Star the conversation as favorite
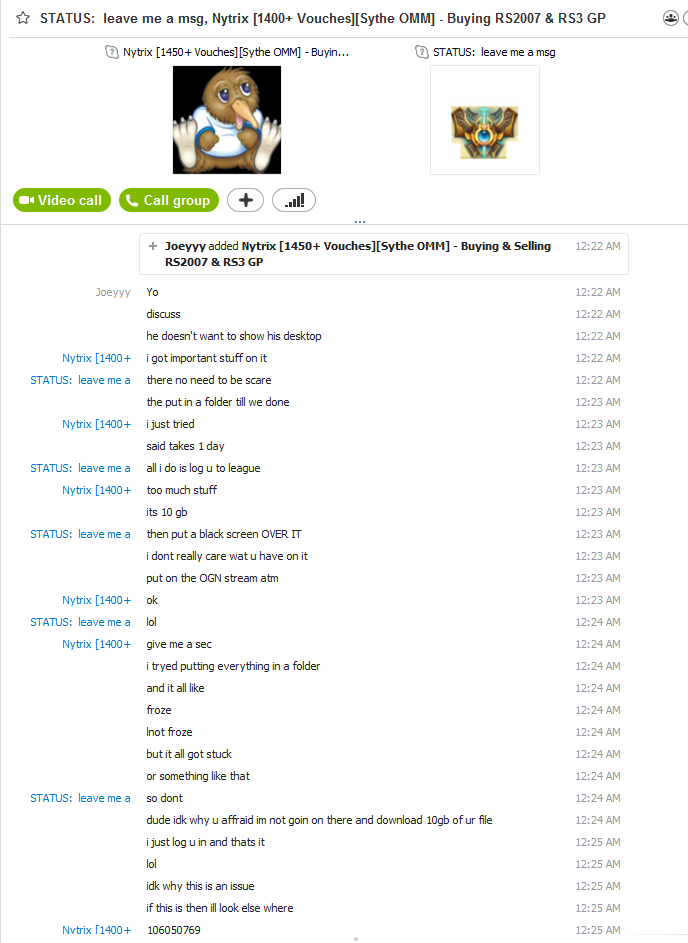Viewport: 688px width, 943px height. click(23, 18)
